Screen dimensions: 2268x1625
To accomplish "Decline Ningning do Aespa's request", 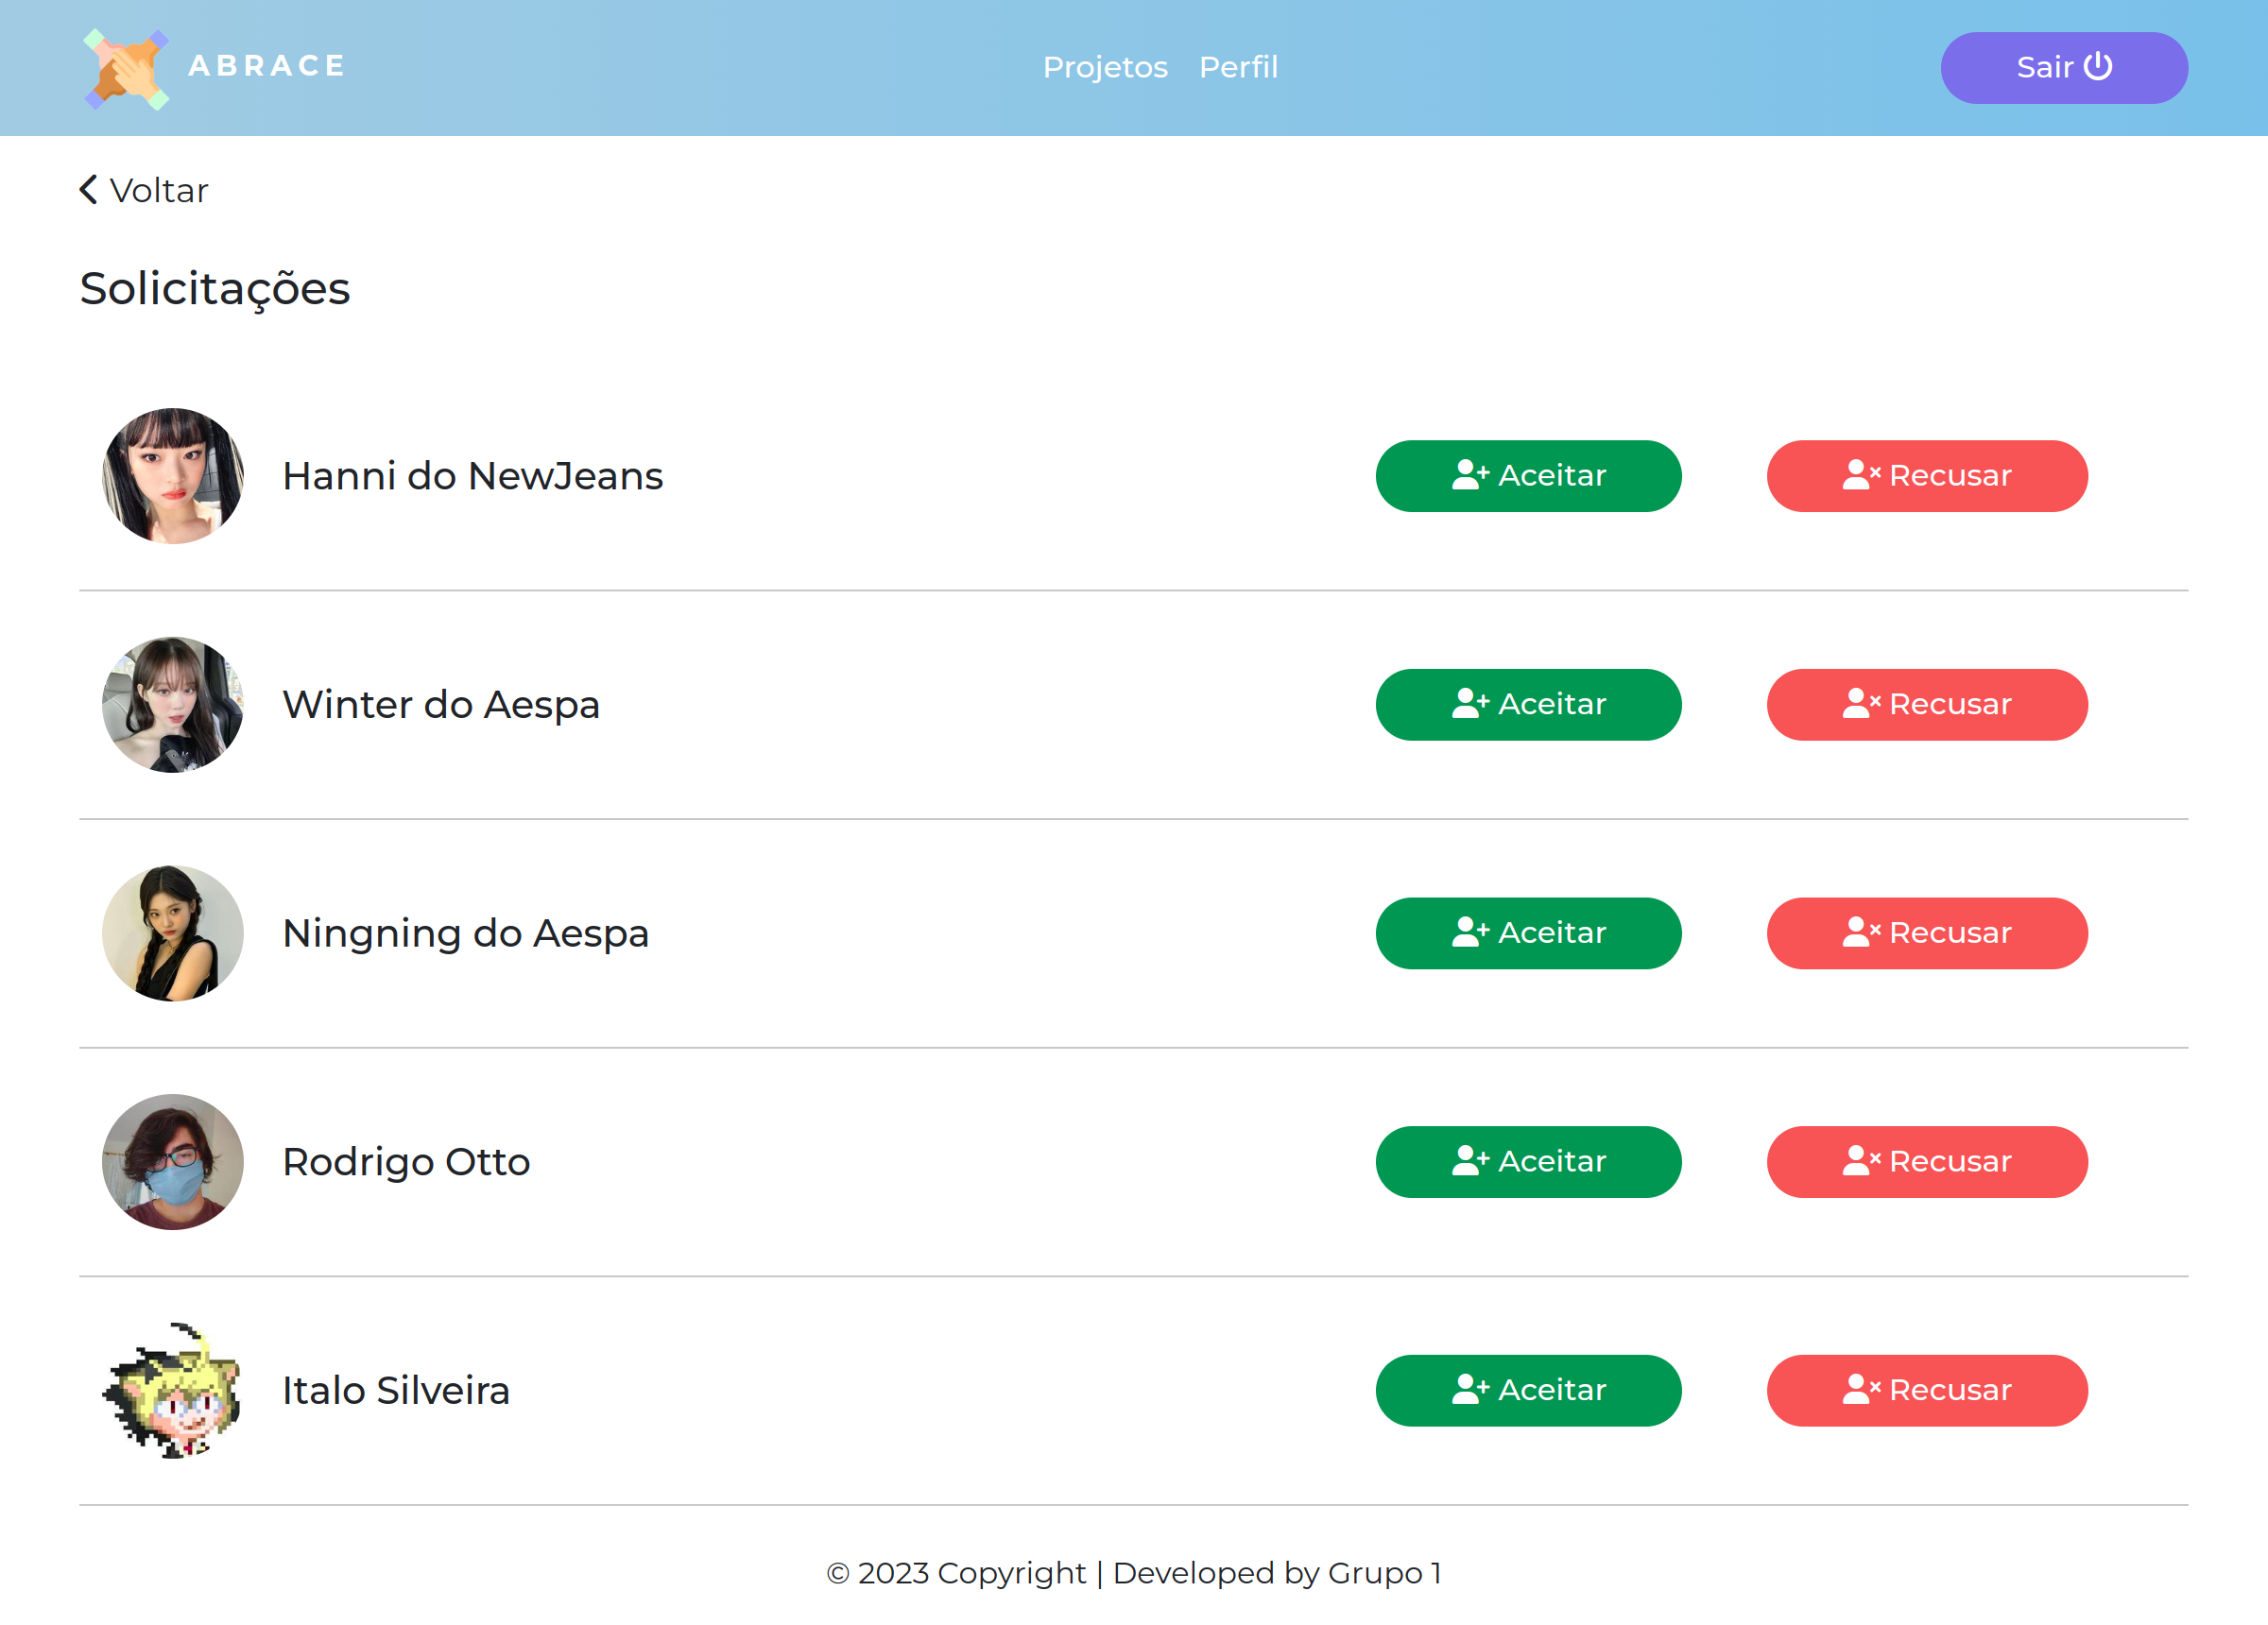I will [1926, 933].
